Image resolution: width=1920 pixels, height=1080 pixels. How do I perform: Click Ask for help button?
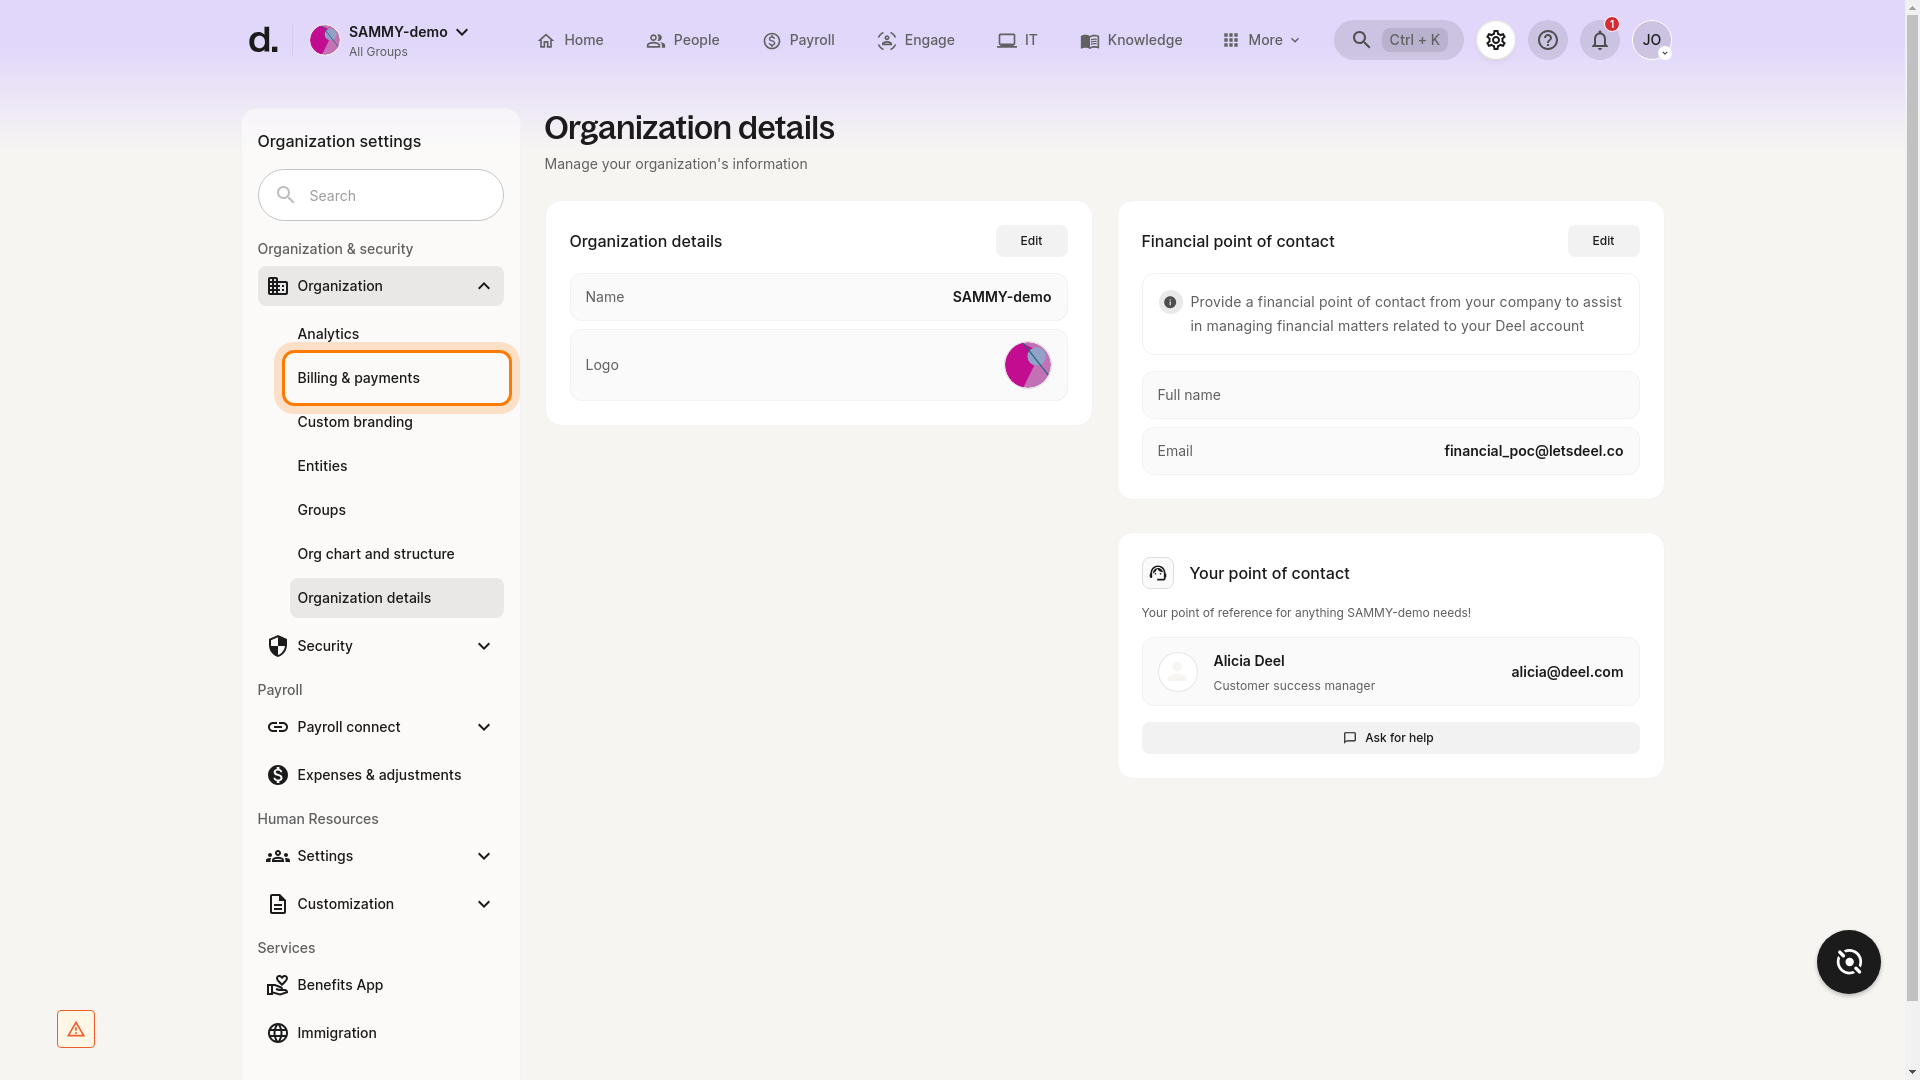[1390, 738]
